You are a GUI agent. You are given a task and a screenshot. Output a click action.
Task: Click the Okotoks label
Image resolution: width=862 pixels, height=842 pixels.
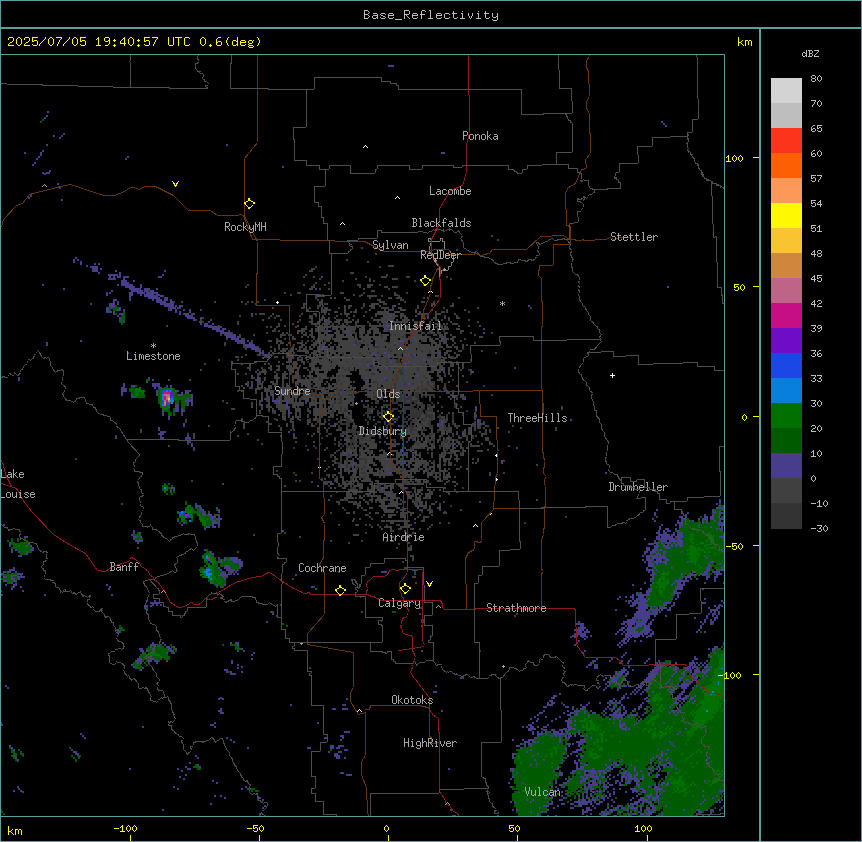coord(412,700)
